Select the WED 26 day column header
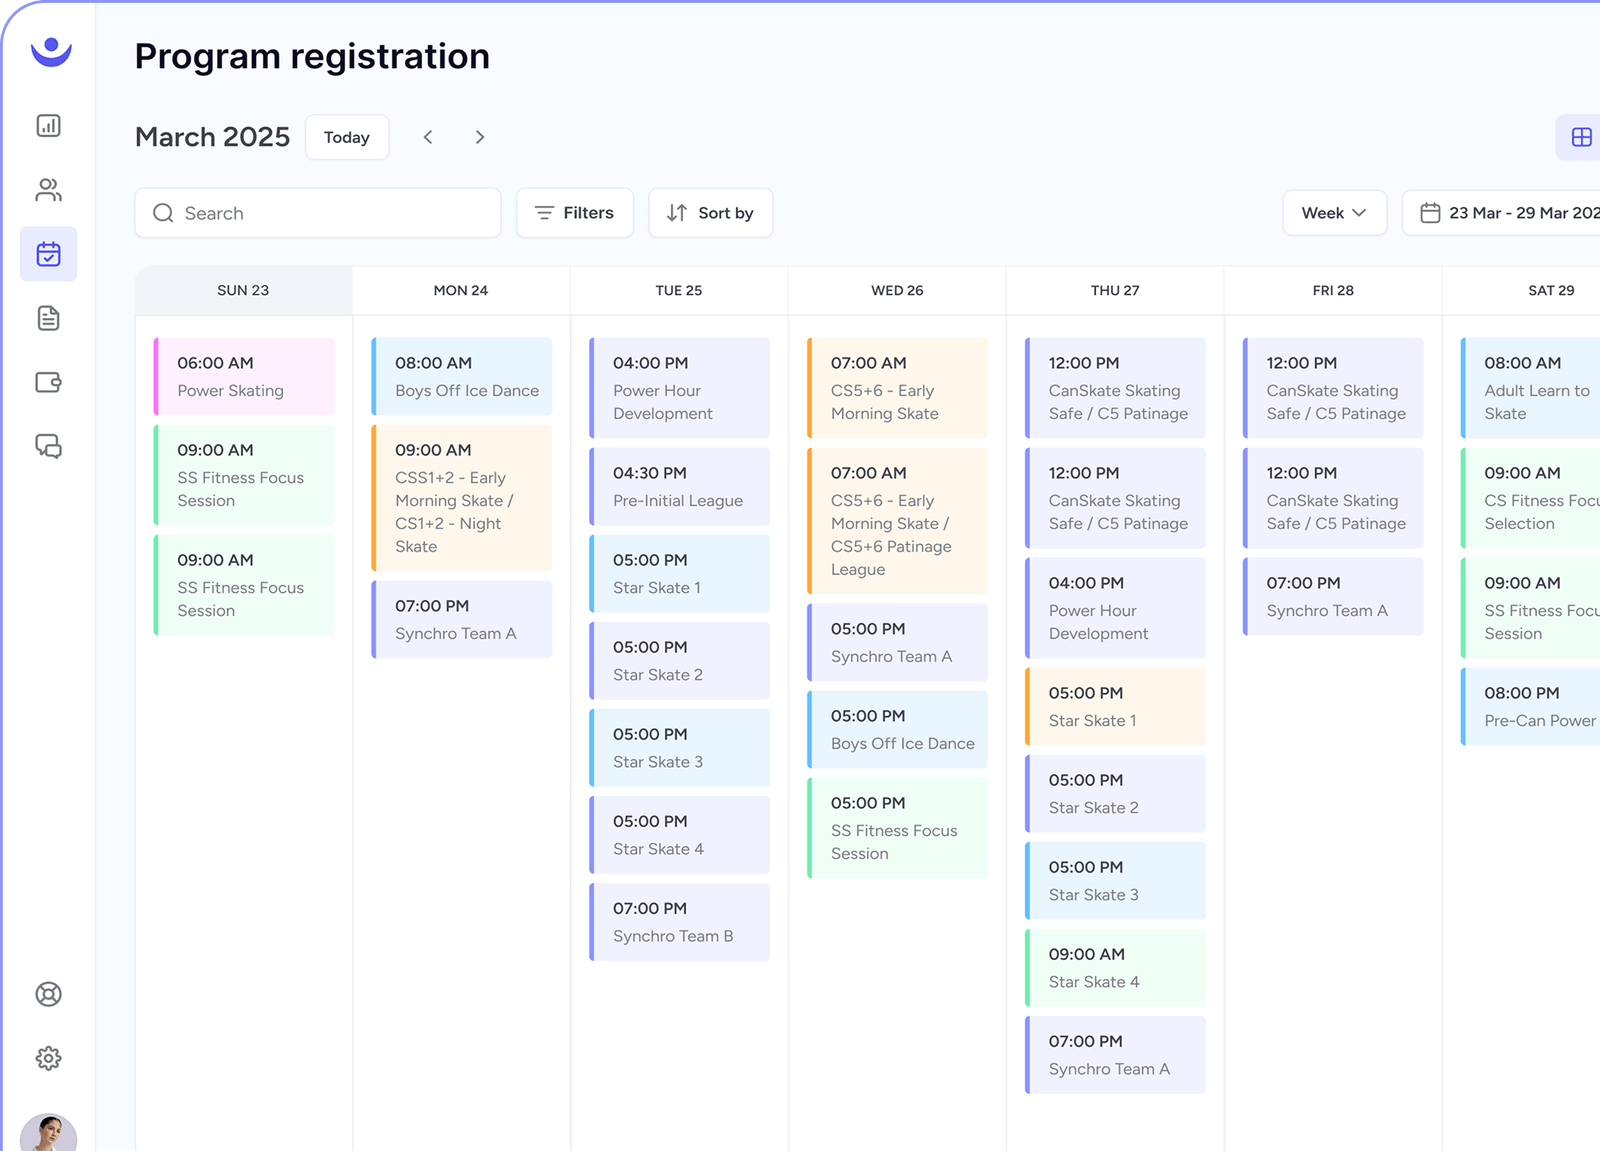1600x1151 pixels. coord(897,290)
